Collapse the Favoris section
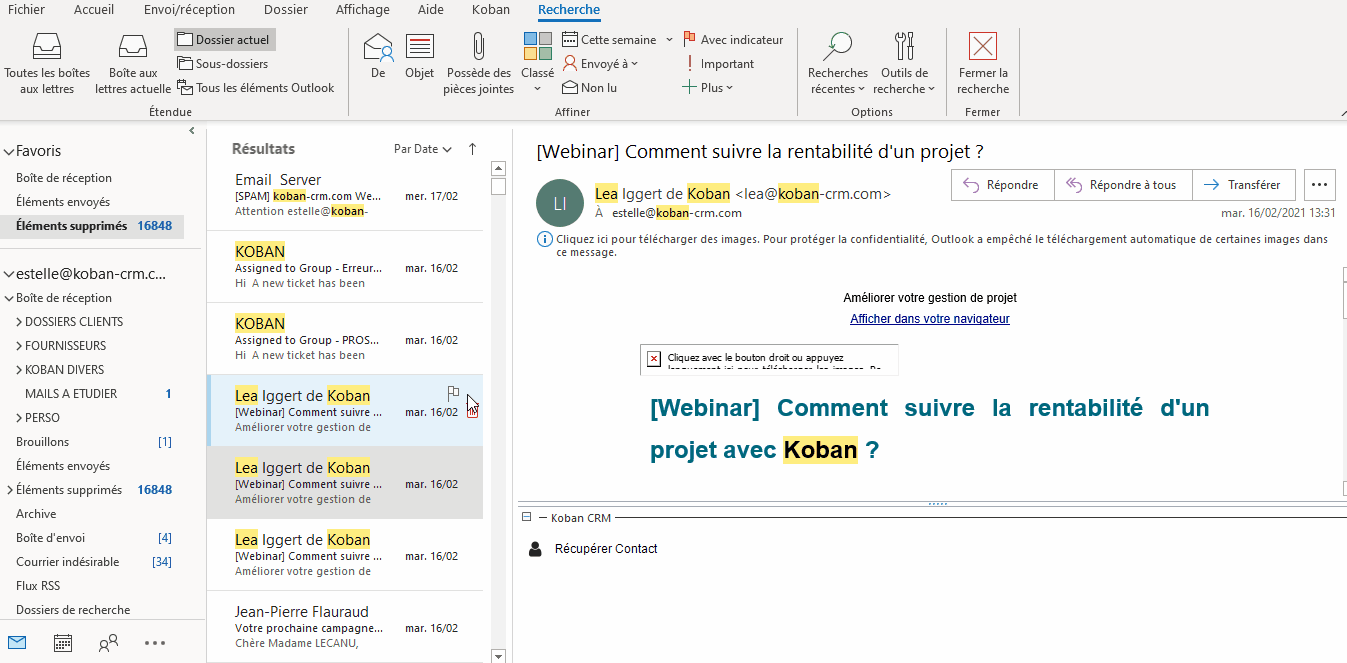The image size is (1347, 663). pyautogui.click(x=8, y=152)
